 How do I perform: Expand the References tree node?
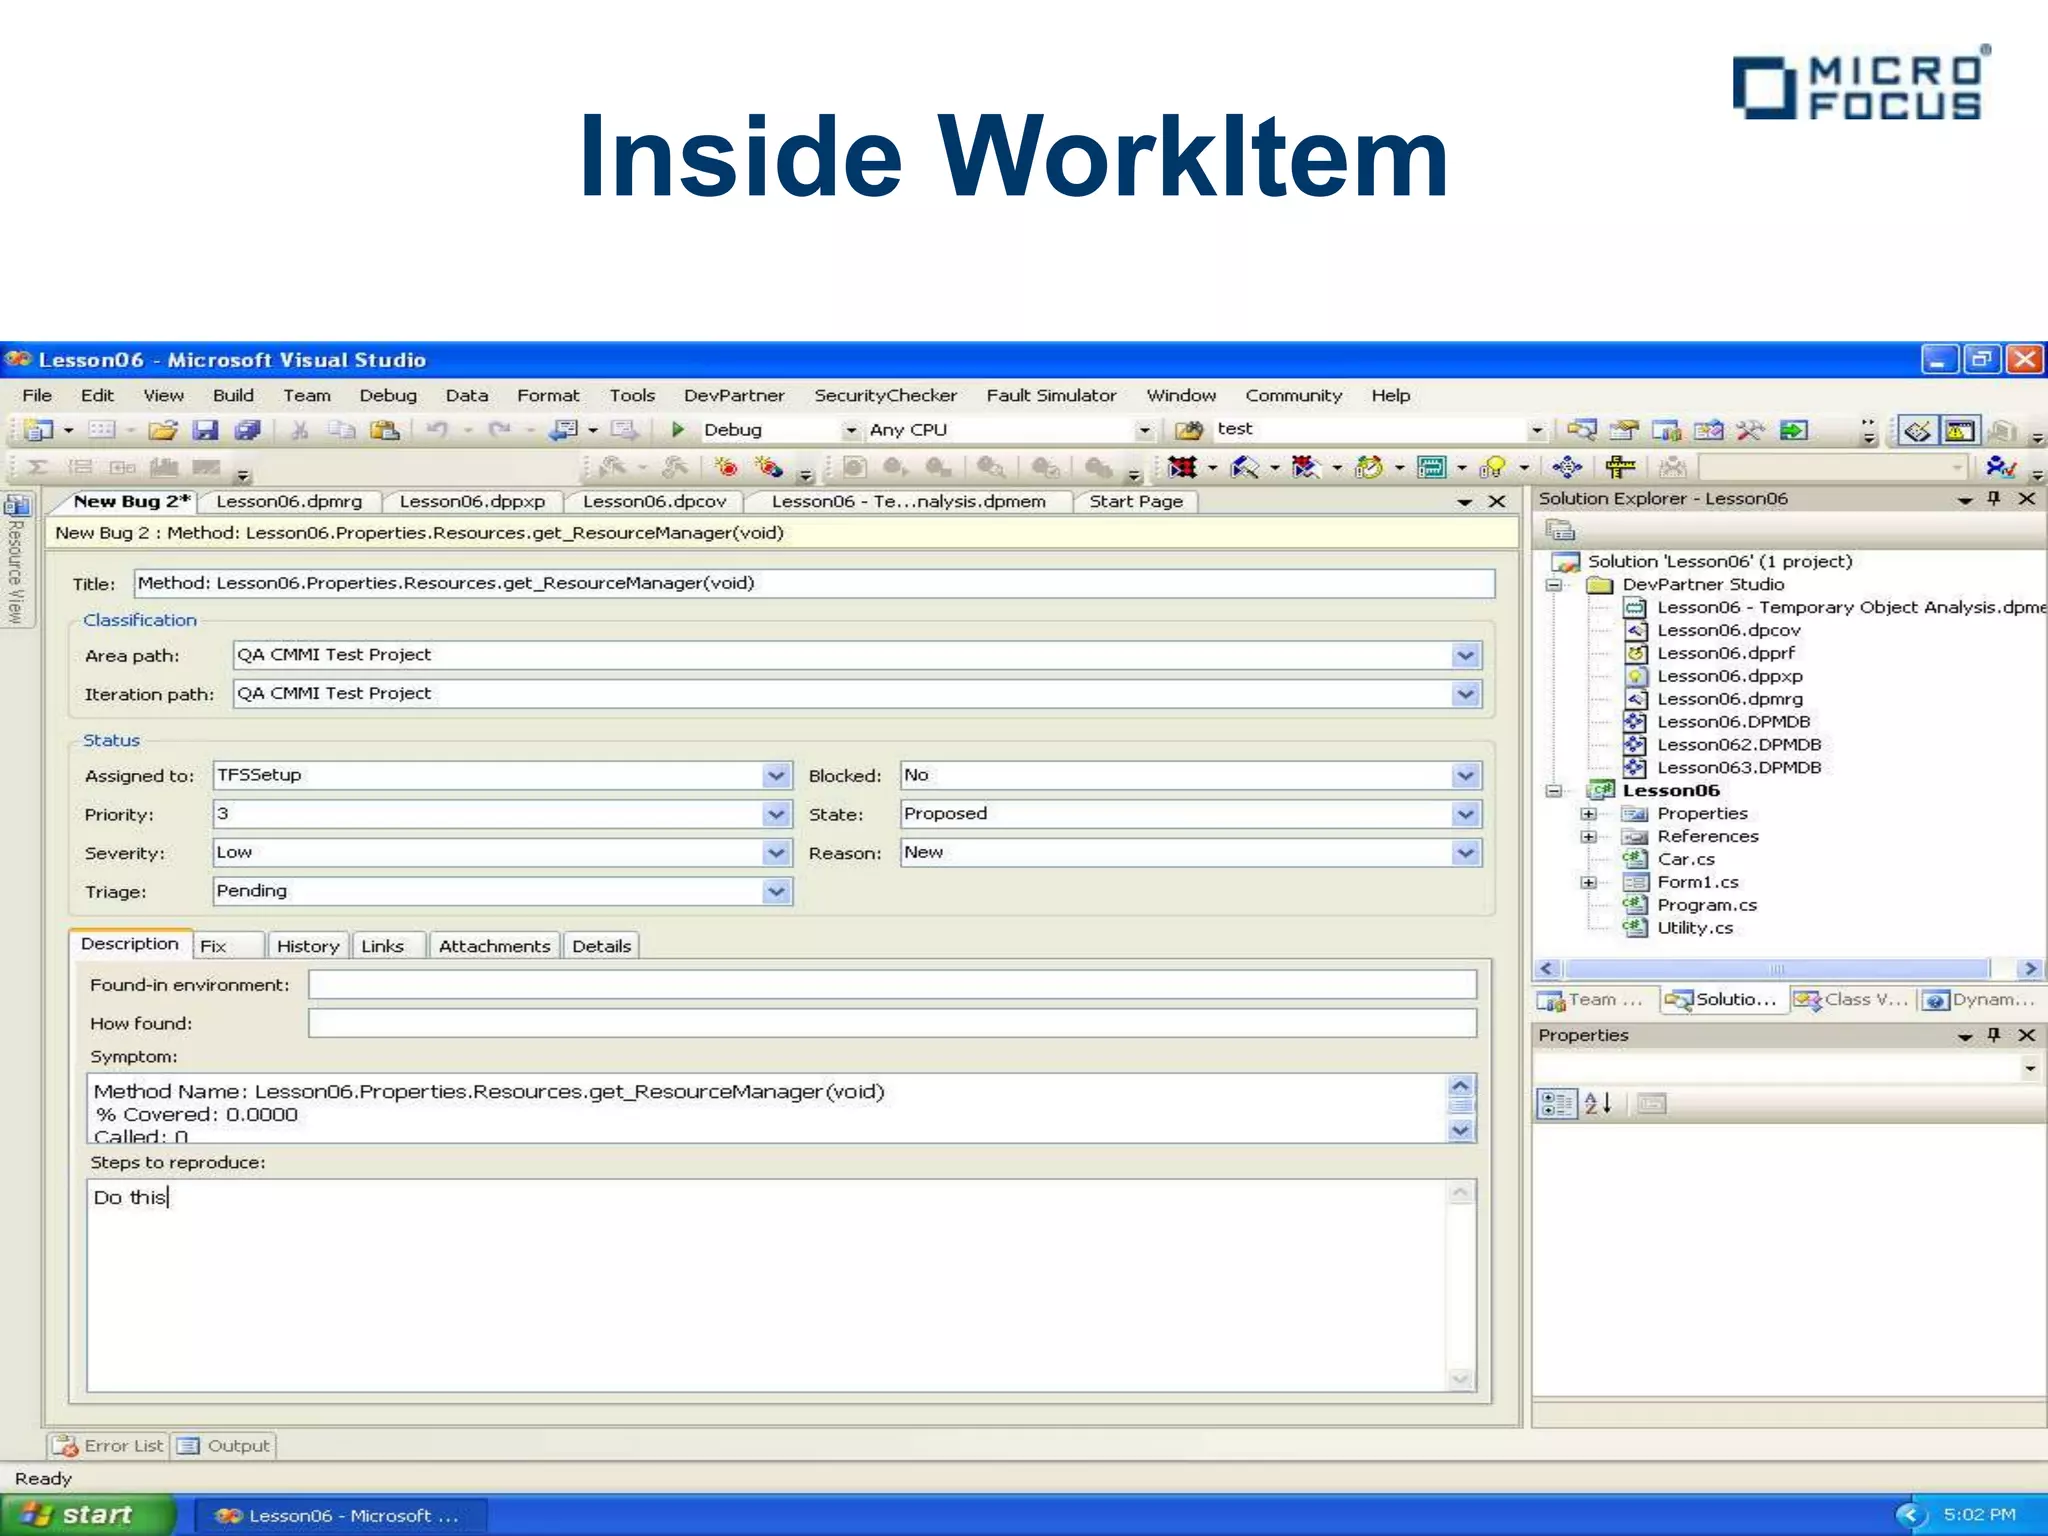[1588, 837]
